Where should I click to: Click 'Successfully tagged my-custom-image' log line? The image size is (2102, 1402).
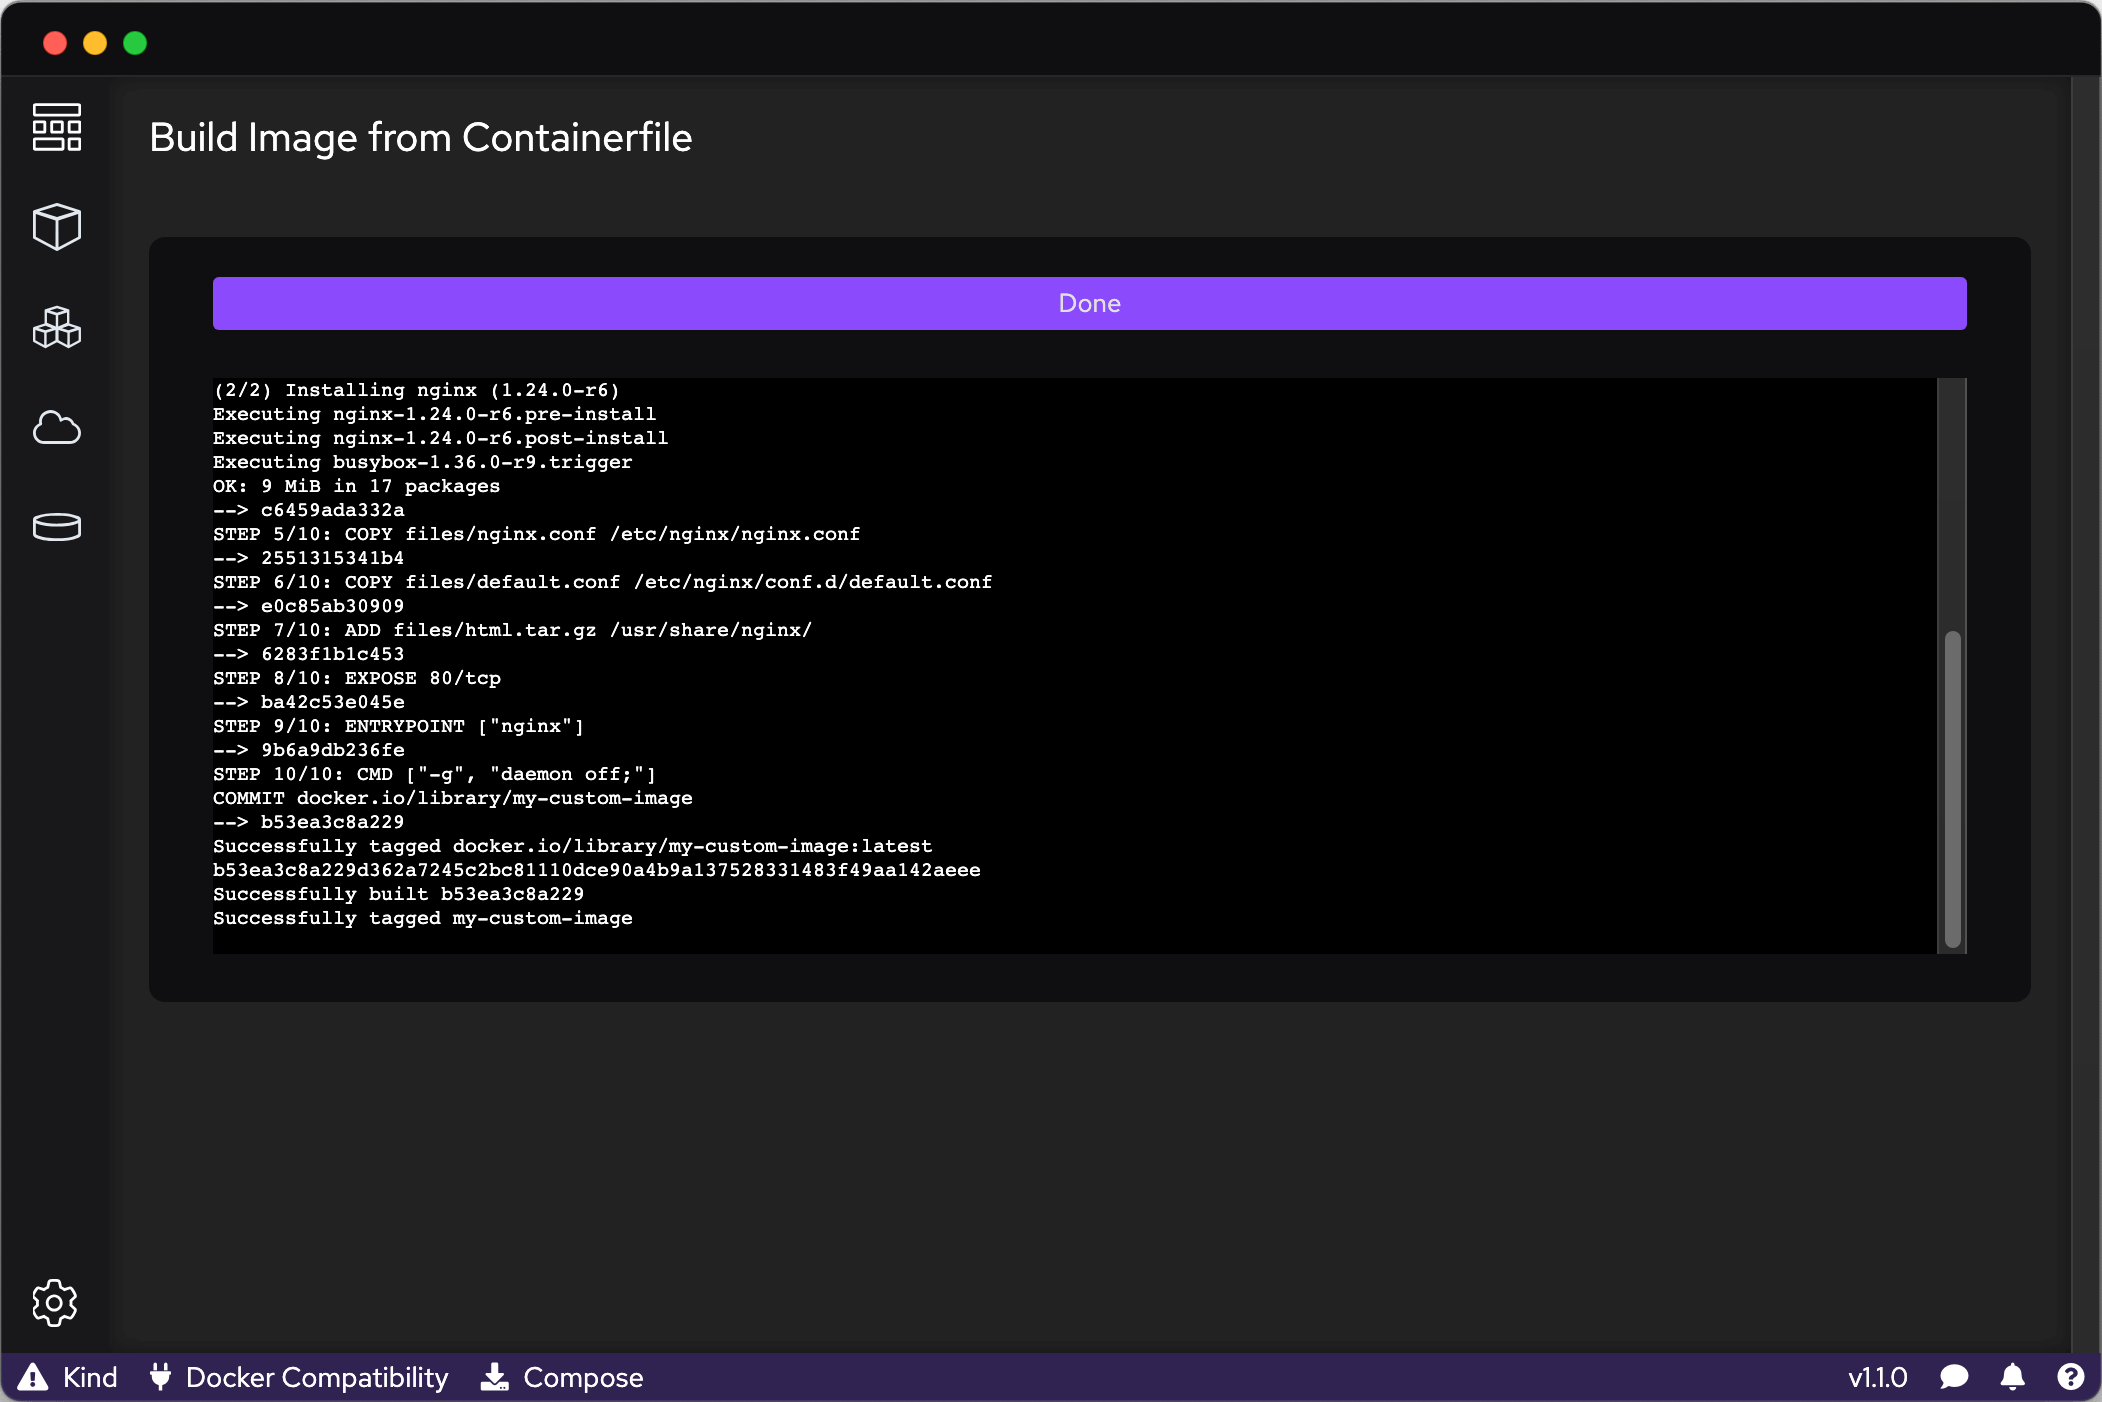point(423,918)
